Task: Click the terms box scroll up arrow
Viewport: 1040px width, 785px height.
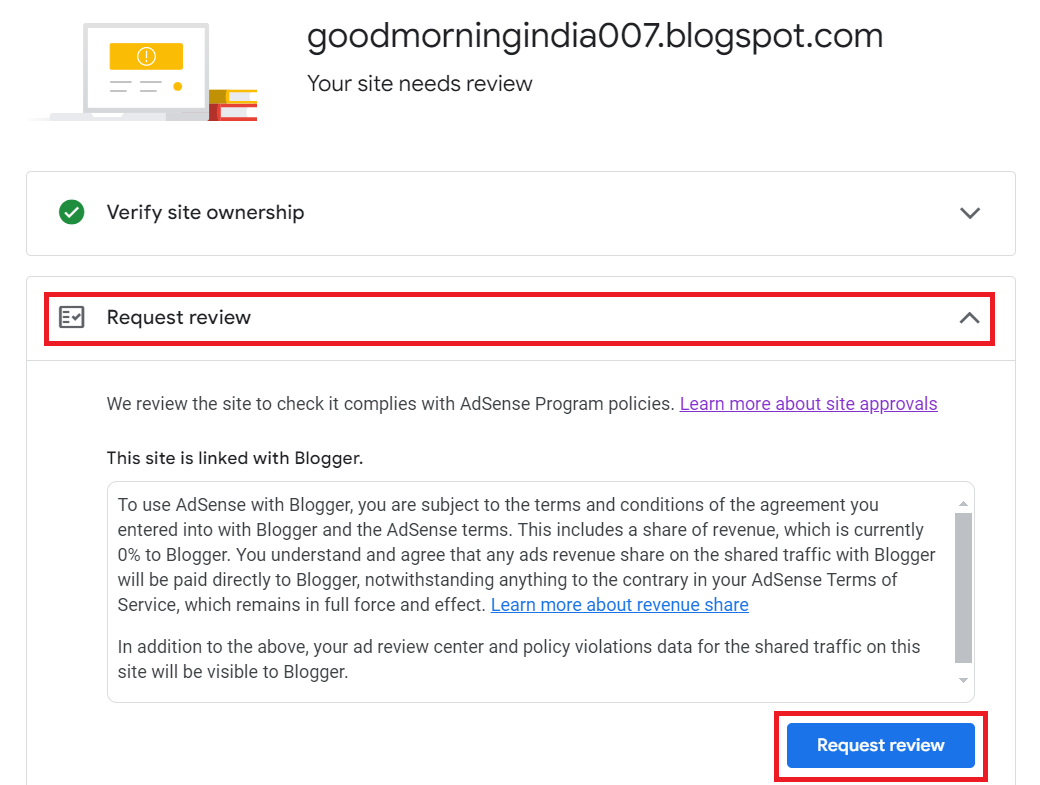Action: click(963, 504)
